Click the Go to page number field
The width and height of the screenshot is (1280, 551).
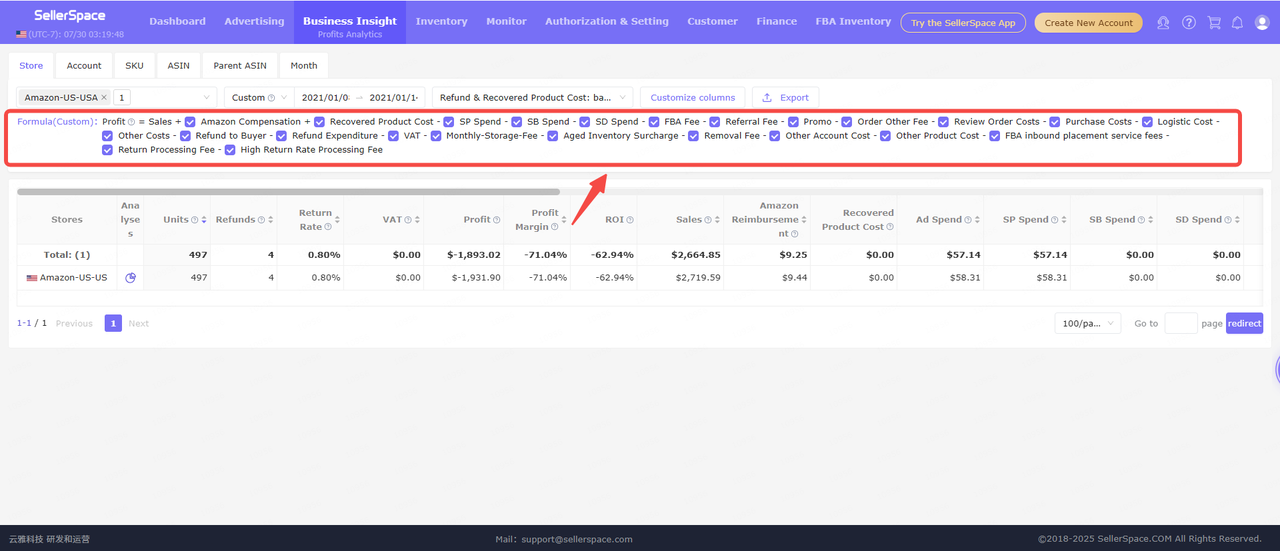point(1181,323)
